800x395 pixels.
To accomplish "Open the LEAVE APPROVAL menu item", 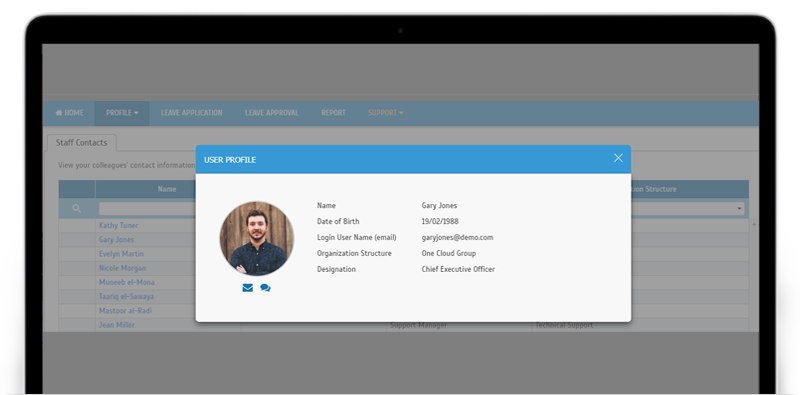I will pyautogui.click(x=271, y=113).
